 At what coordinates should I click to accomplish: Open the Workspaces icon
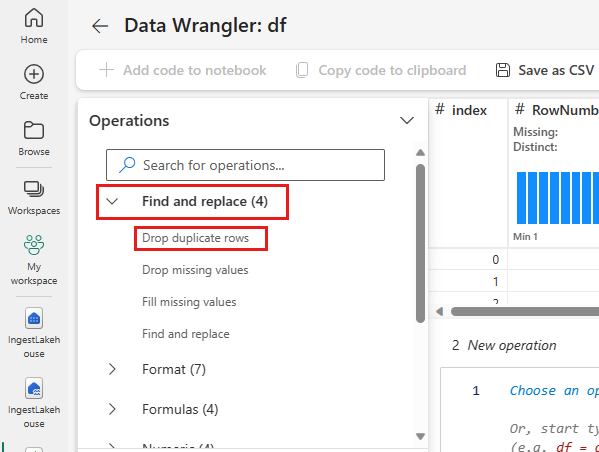coord(34,189)
